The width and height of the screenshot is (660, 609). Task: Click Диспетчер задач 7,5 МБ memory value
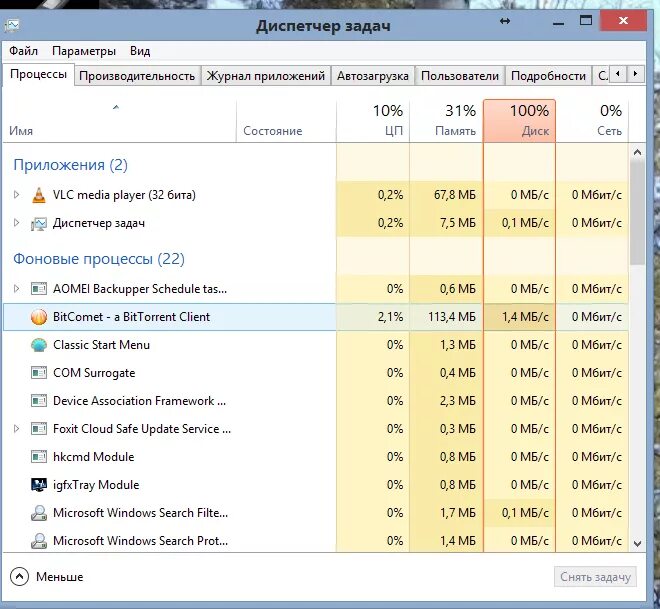[458, 223]
